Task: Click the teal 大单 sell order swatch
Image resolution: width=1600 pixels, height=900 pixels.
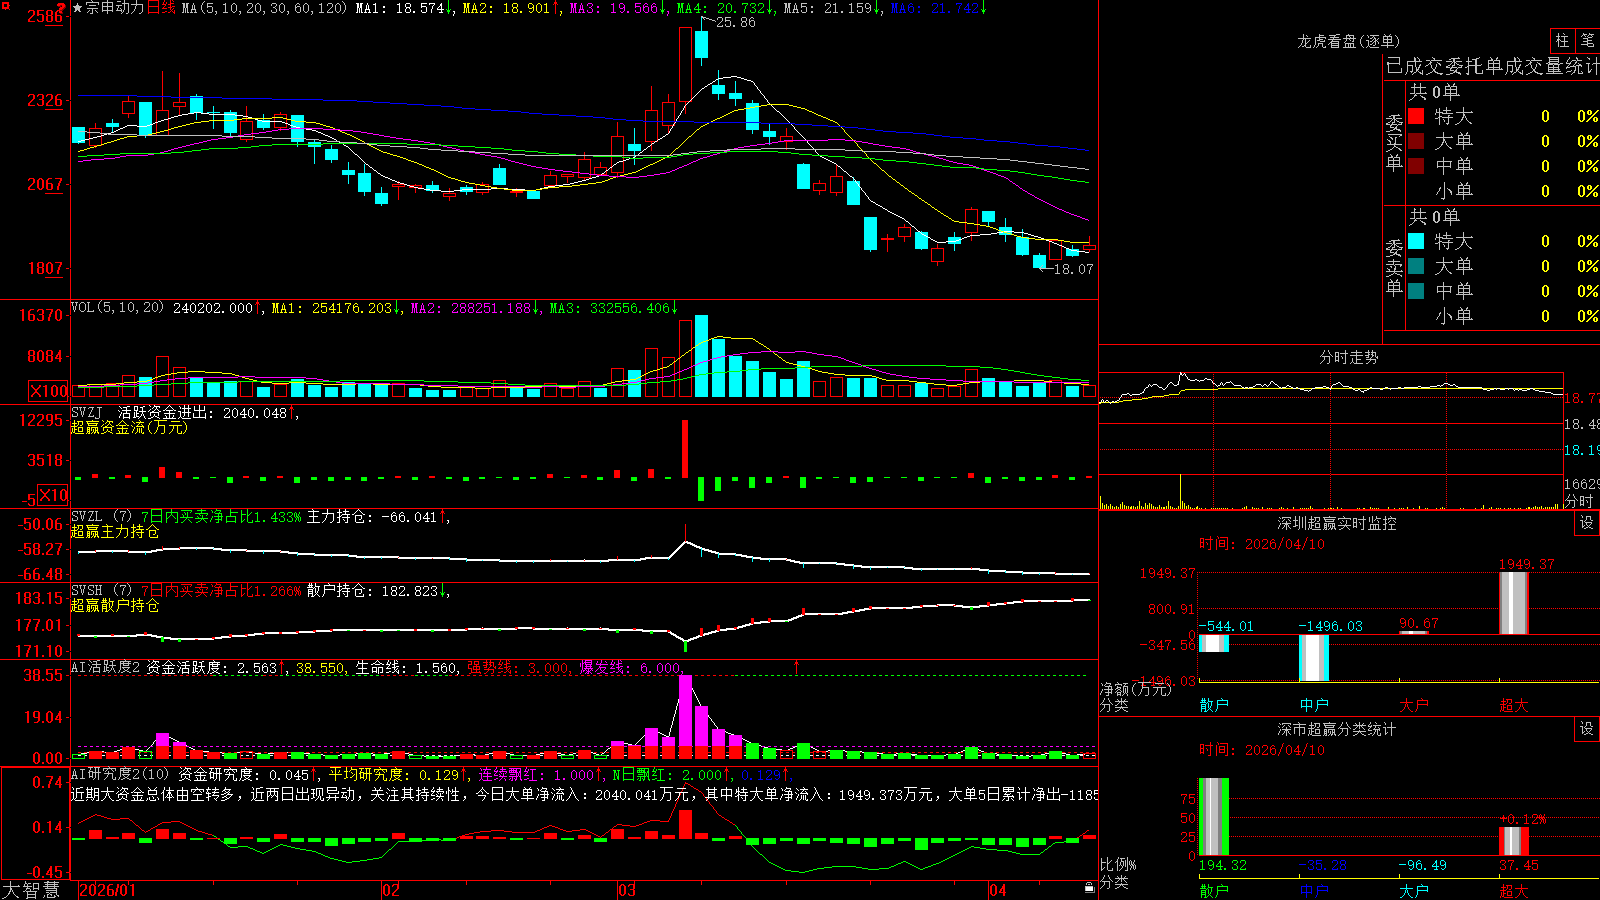Action: point(1416,266)
